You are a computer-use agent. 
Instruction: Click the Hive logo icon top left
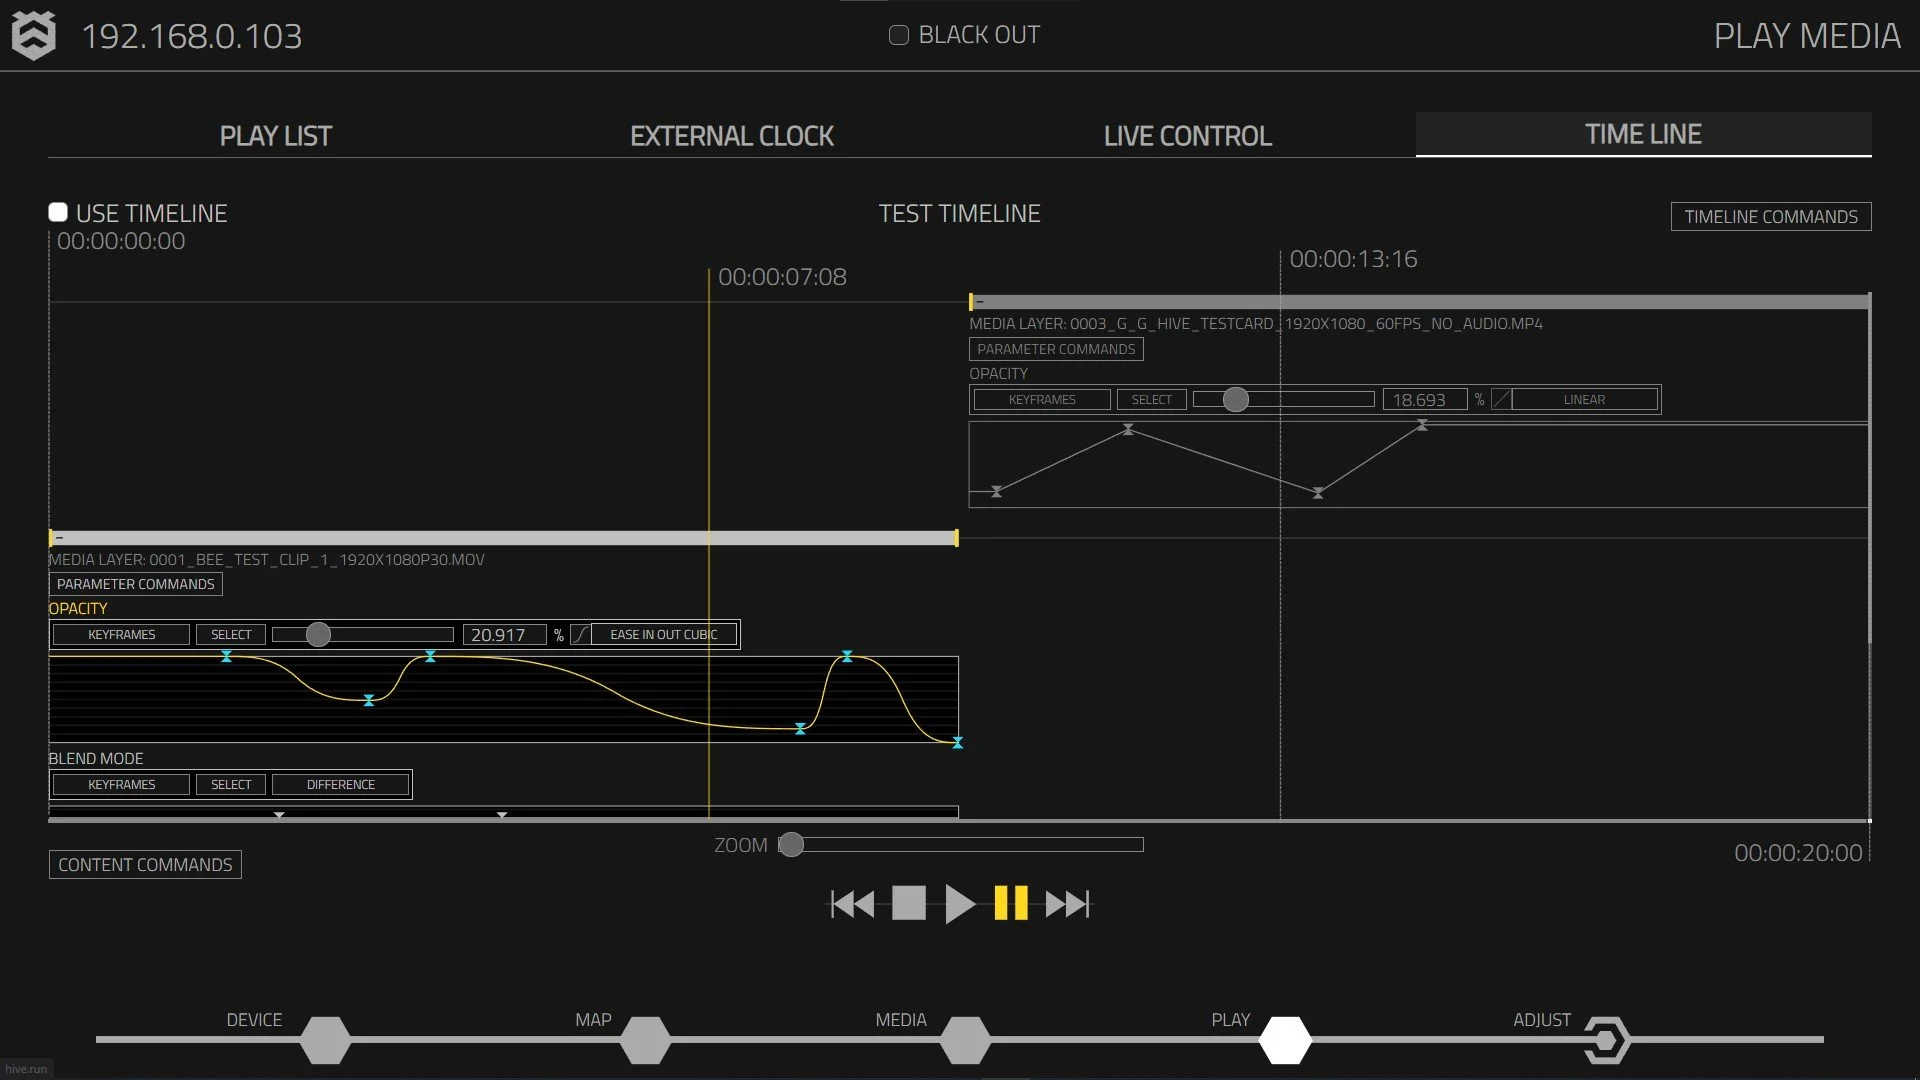33,36
